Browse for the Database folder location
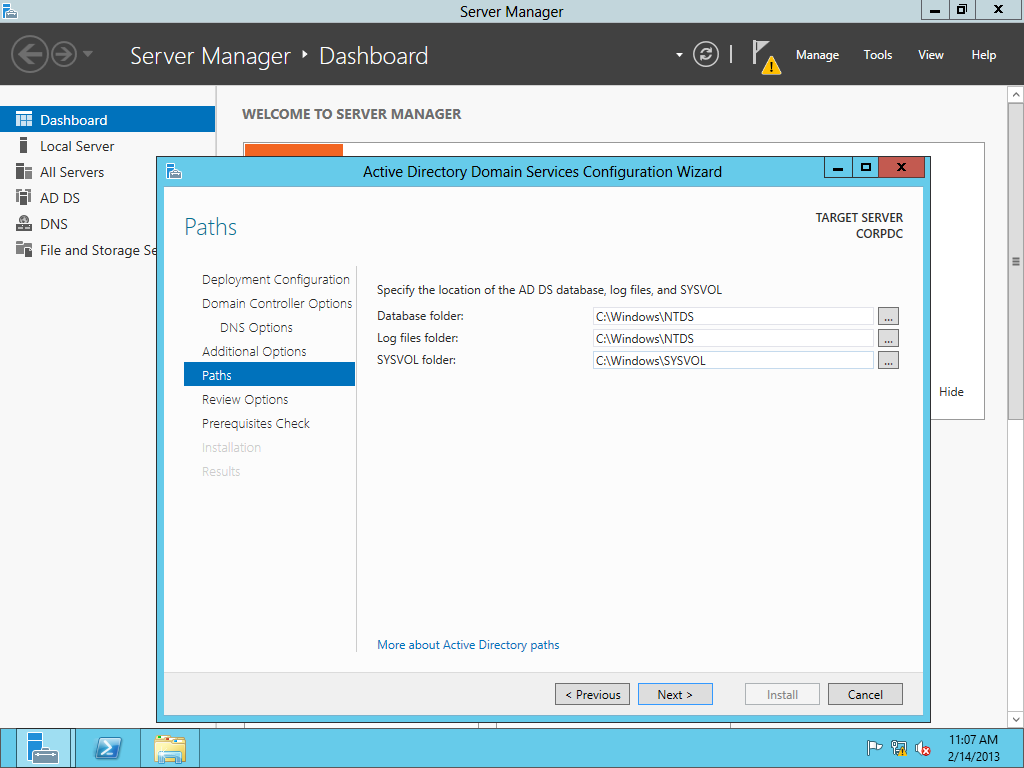Viewport: 1024px width, 768px height. pos(888,316)
